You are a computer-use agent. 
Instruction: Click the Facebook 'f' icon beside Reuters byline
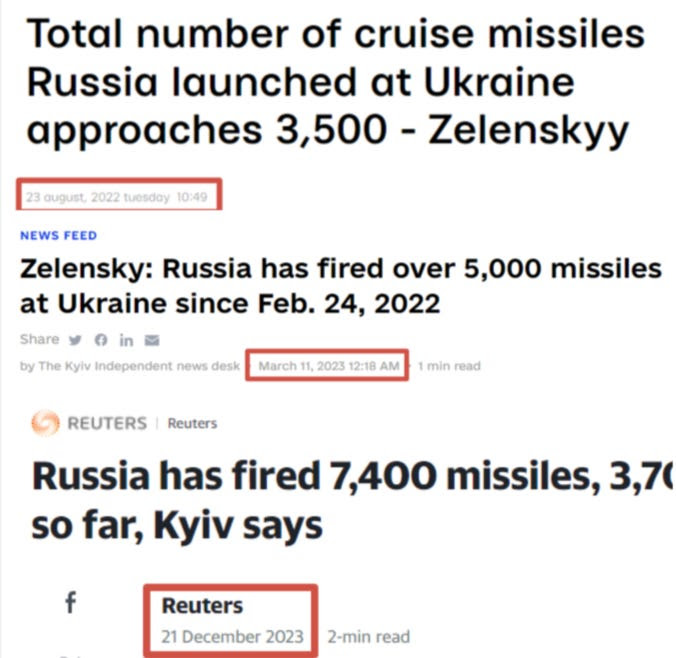coord(71,602)
